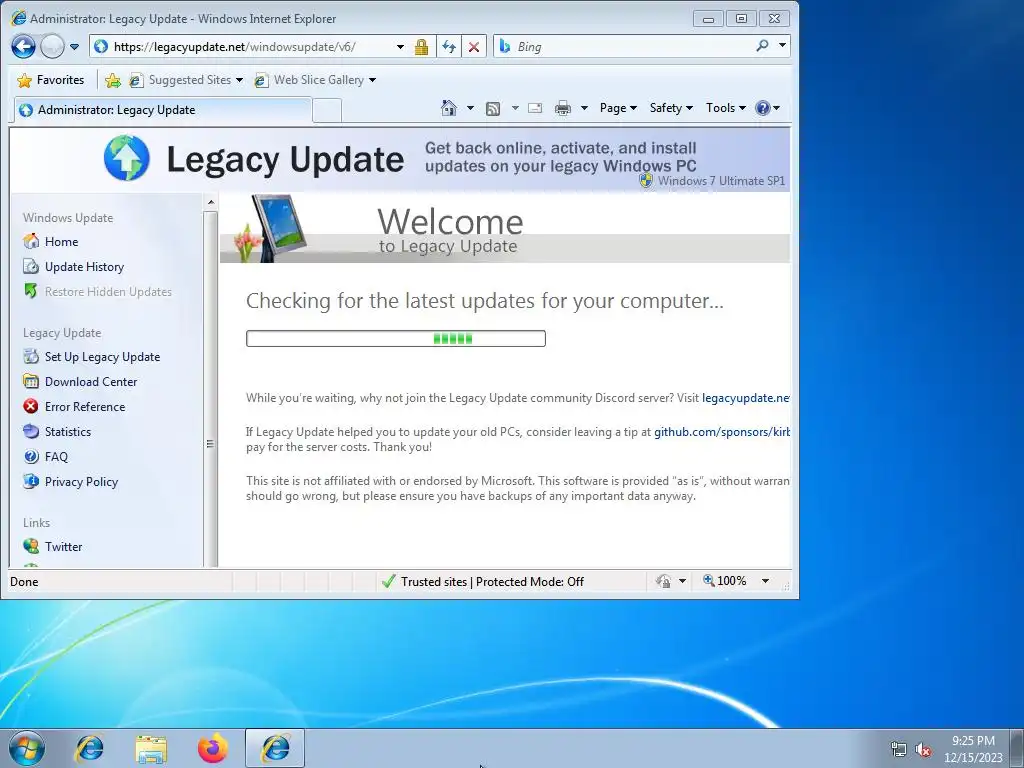Launch Firefox from the taskbar
This screenshot has width=1024, height=768.
click(213, 748)
